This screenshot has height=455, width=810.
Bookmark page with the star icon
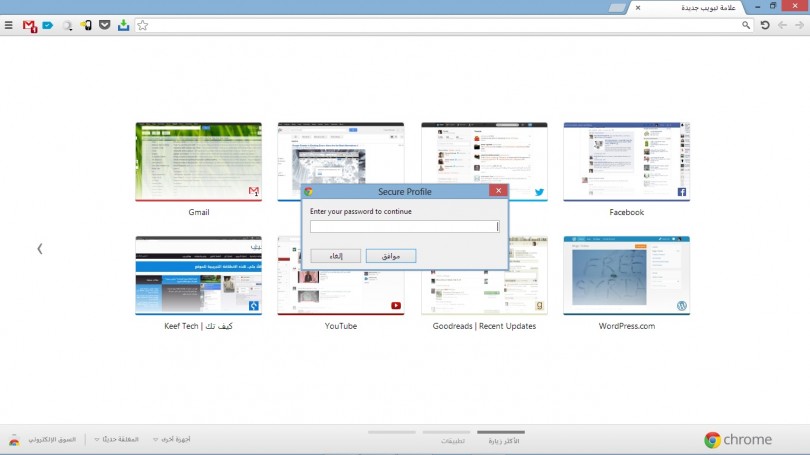pyautogui.click(x=143, y=25)
